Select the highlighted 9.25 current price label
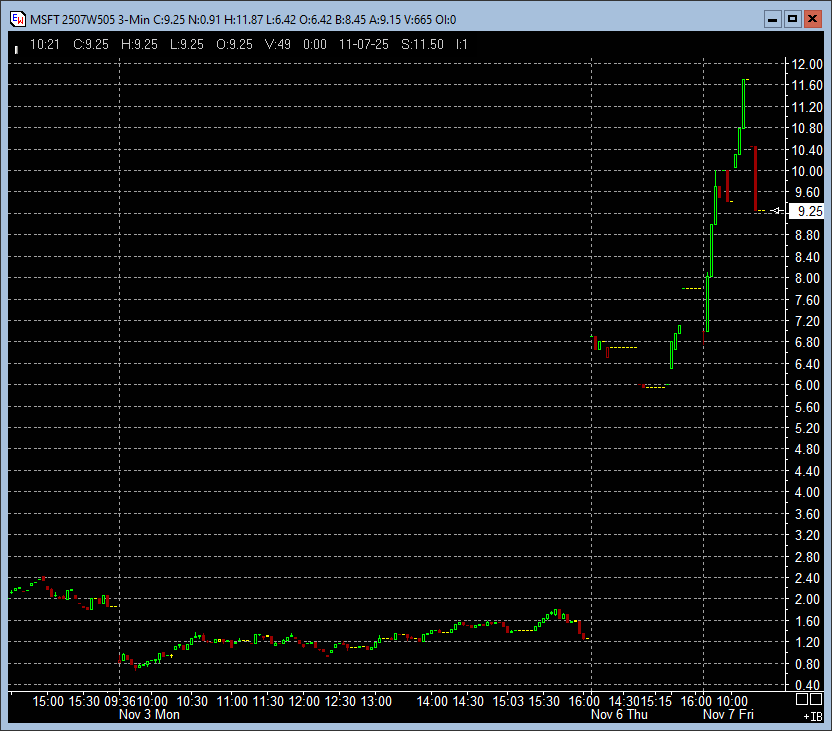Viewport: 832px width, 731px height. 806,211
